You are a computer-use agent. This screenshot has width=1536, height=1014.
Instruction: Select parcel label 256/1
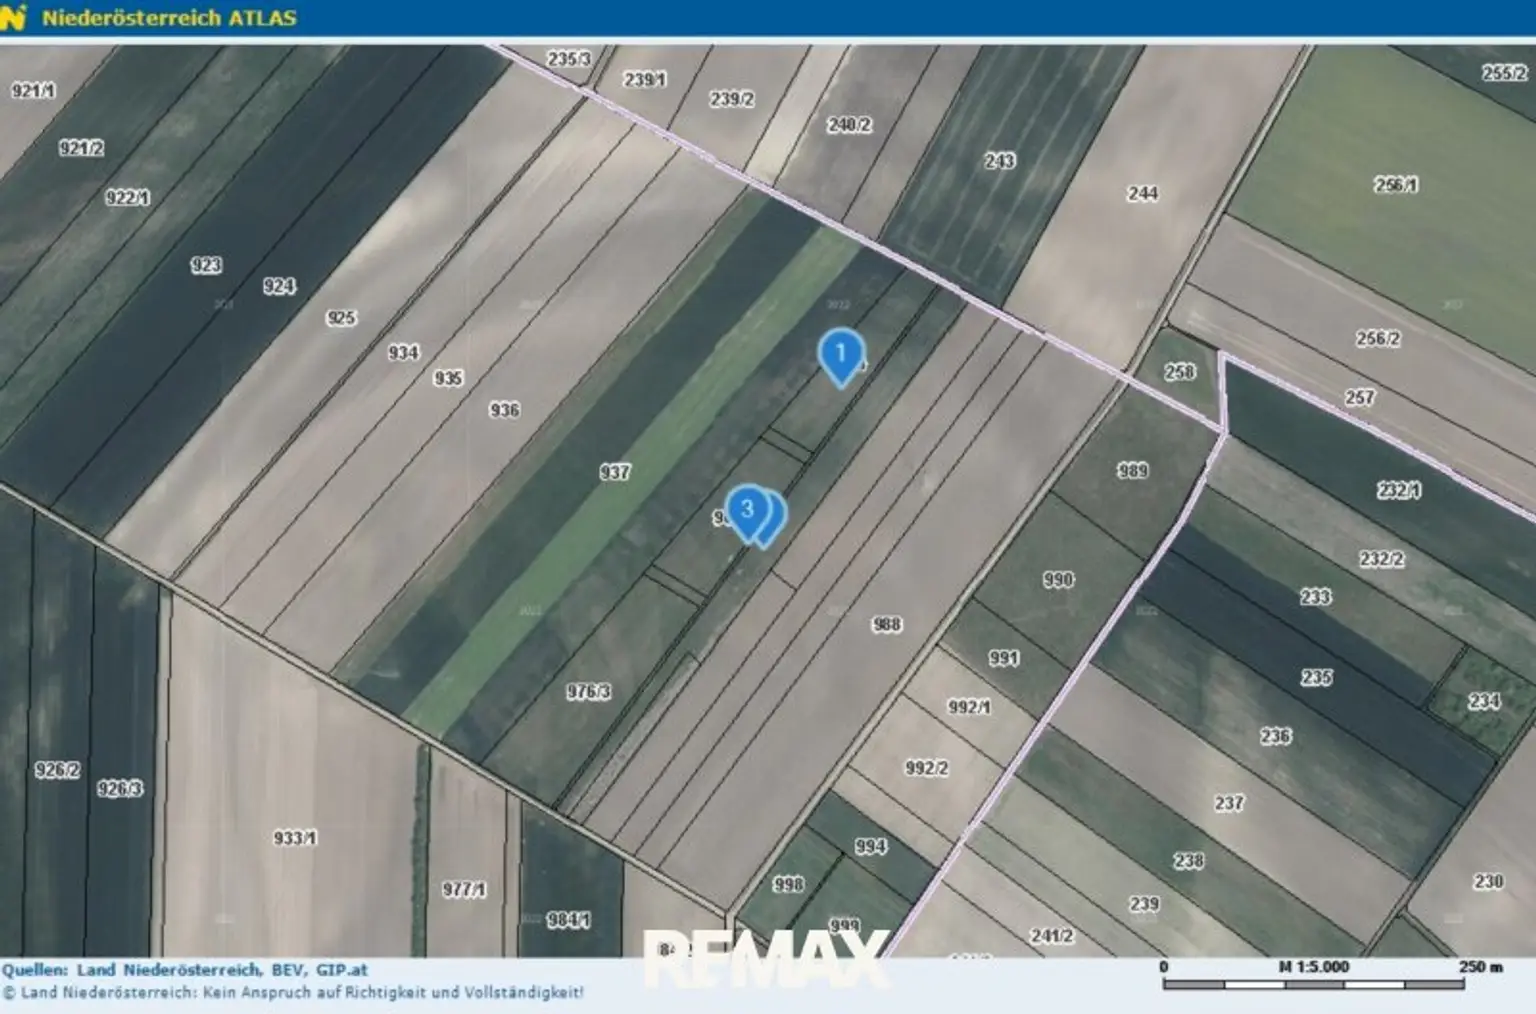pyautogui.click(x=1395, y=185)
